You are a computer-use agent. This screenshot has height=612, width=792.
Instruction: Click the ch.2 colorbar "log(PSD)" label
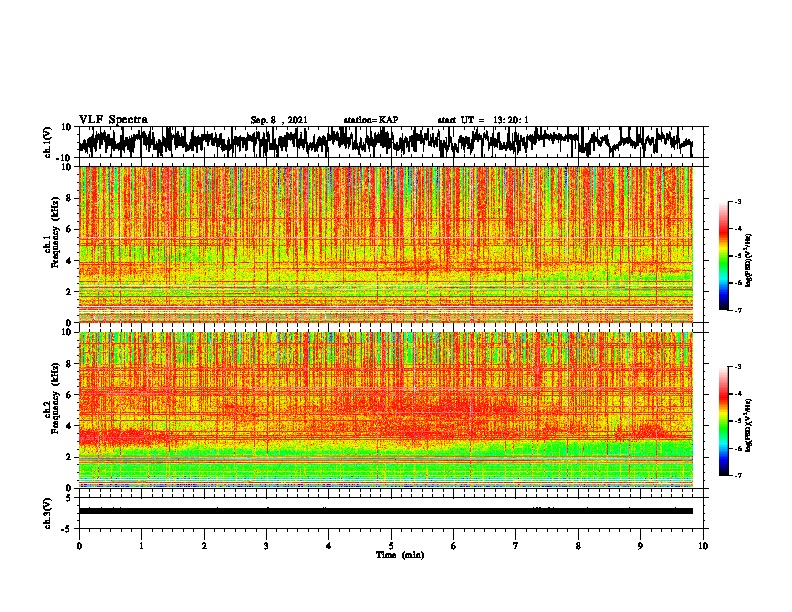tap(749, 425)
